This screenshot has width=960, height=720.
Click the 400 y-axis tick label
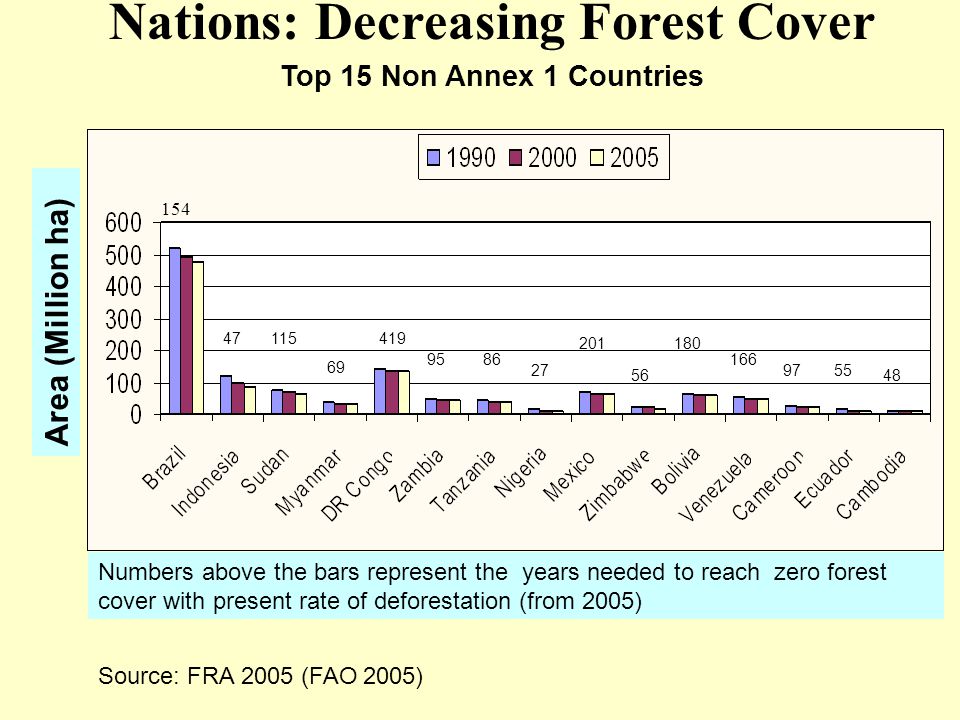pyautogui.click(x=123, y=287)
